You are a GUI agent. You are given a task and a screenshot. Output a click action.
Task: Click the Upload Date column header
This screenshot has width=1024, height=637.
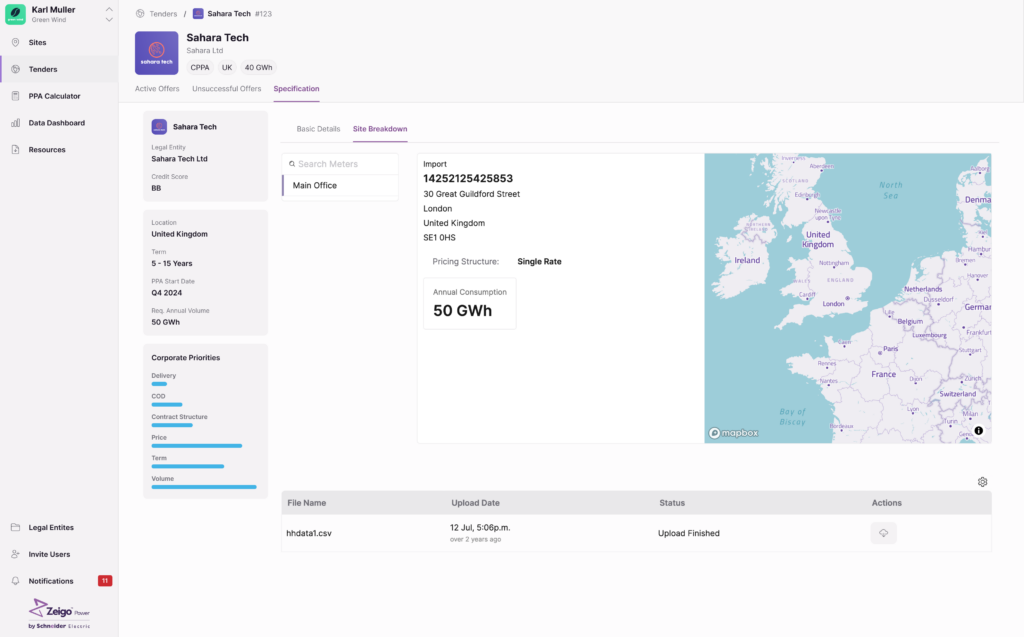(475, 503)
